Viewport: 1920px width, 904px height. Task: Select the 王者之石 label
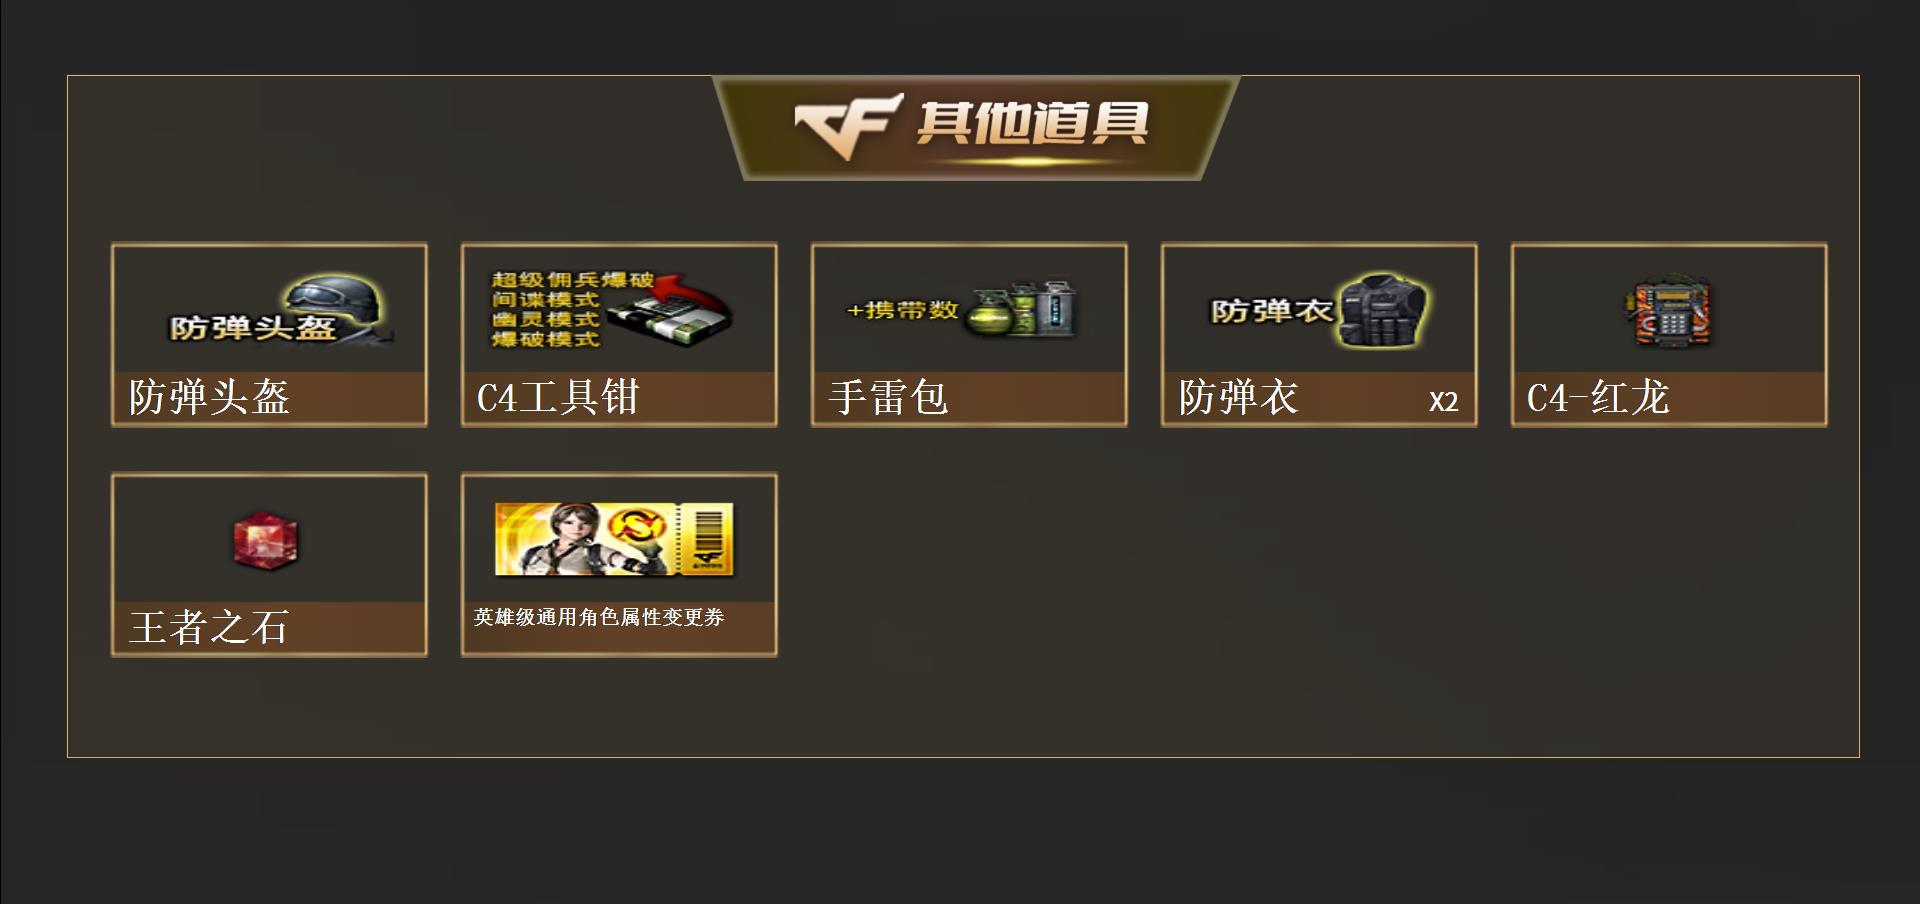pos(209,628)
